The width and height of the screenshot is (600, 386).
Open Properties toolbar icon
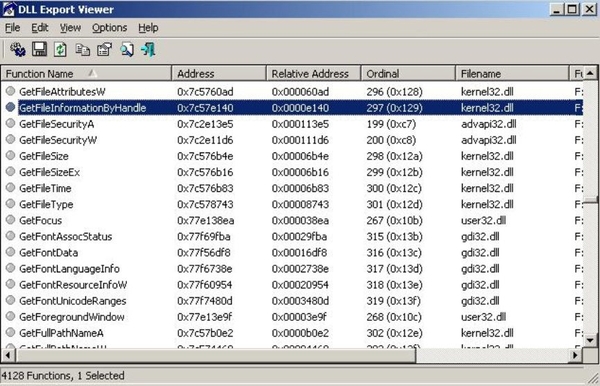pos(104,50)
